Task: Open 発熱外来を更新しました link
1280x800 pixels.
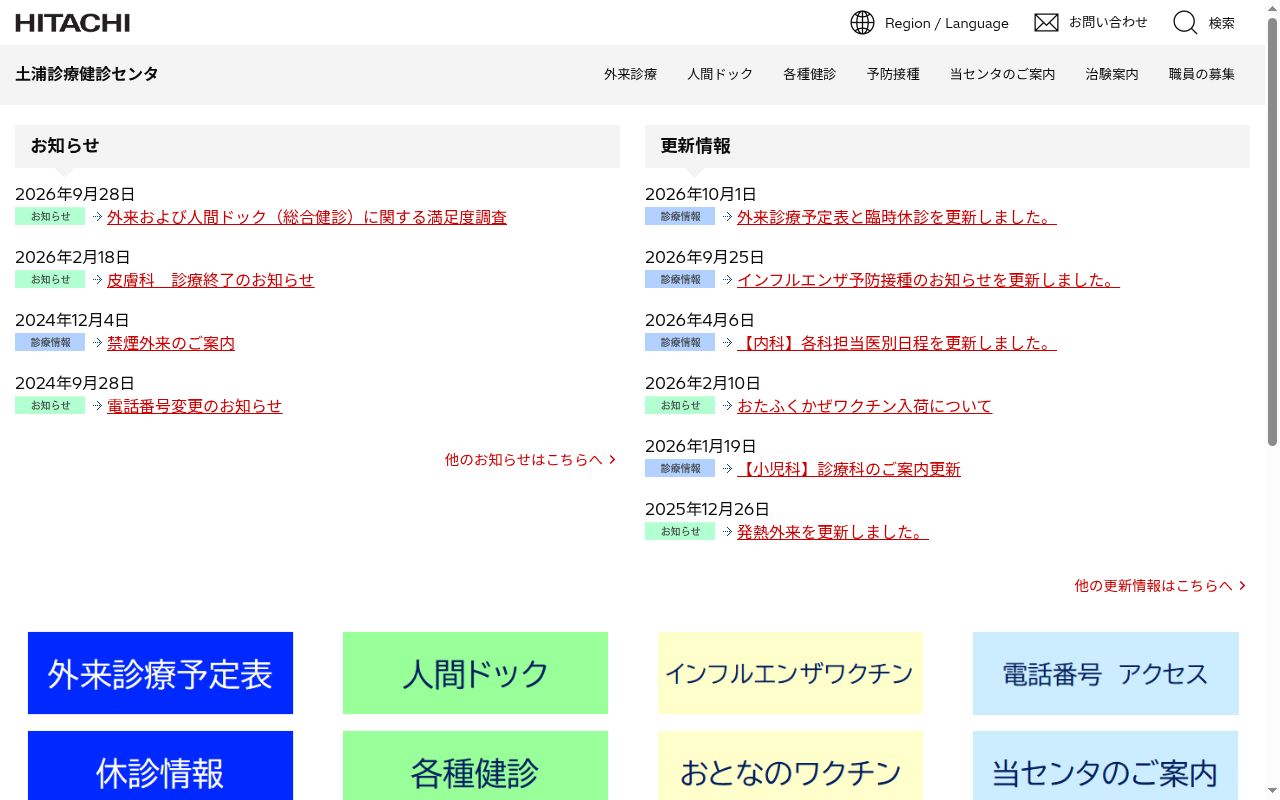Action: point(833,532)
